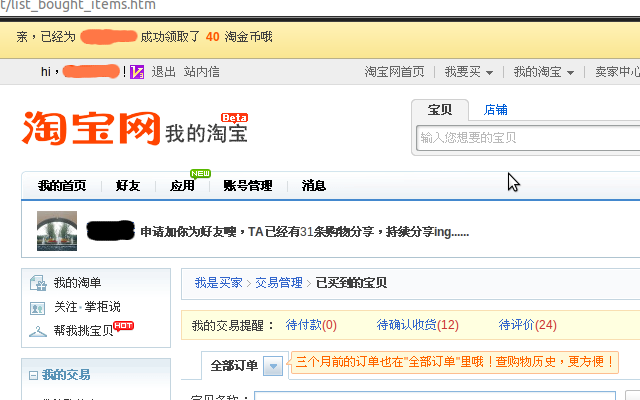Open the 站内信 messages link

coord(202,72)
